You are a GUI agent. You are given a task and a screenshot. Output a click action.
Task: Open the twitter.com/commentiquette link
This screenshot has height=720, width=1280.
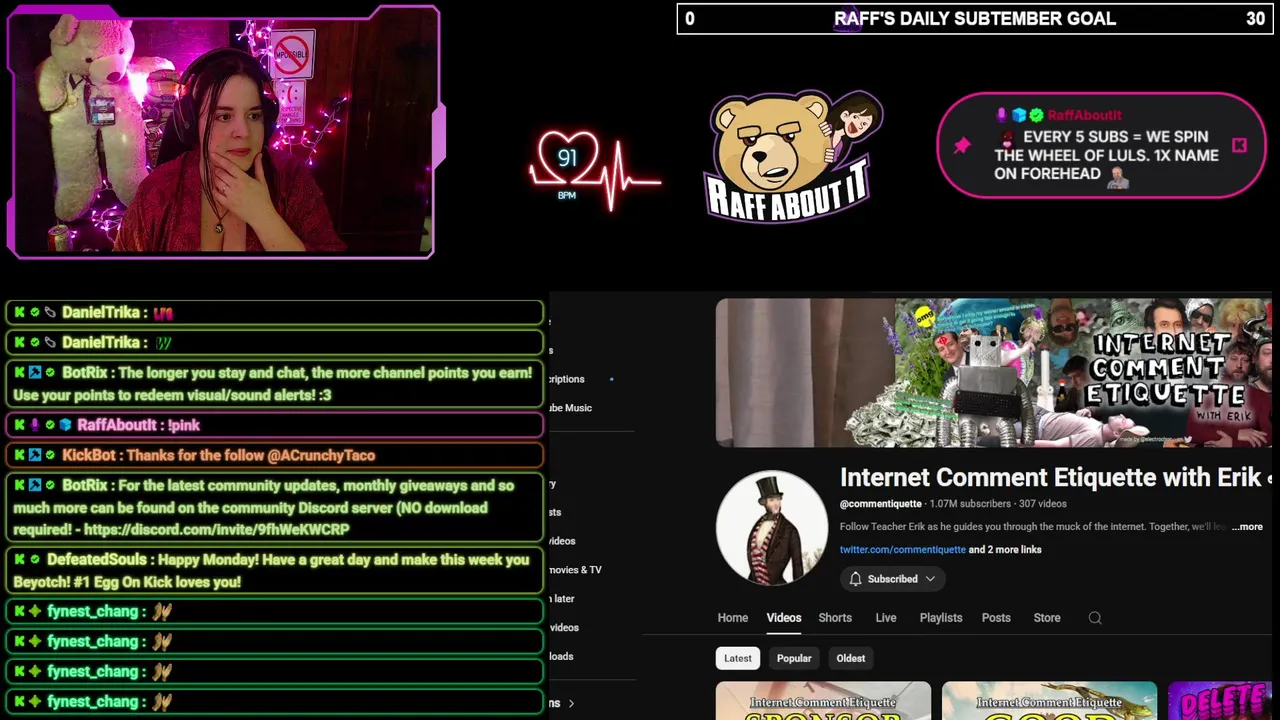pyautogui.click(x=903, y=550)
